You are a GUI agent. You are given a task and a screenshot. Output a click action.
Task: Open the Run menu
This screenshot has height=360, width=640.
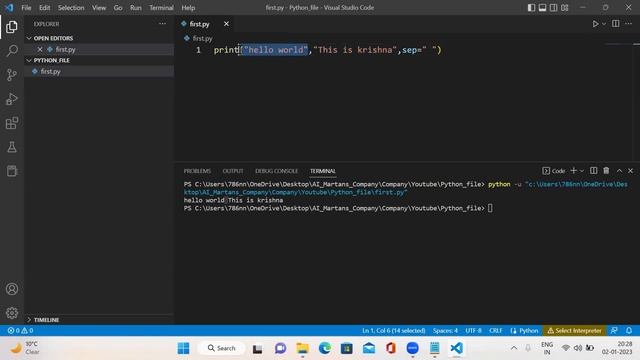(136, 8)
